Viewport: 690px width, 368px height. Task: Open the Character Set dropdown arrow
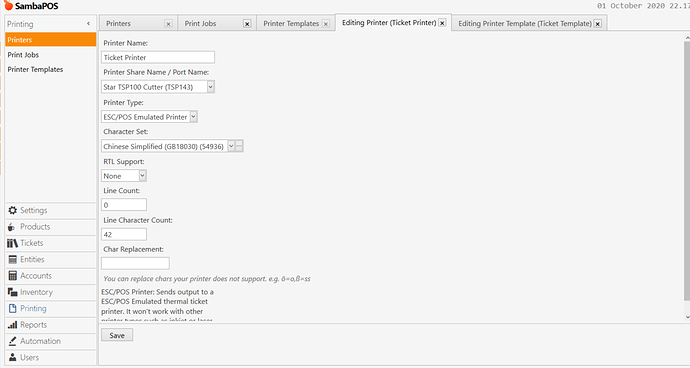point(231,146)
